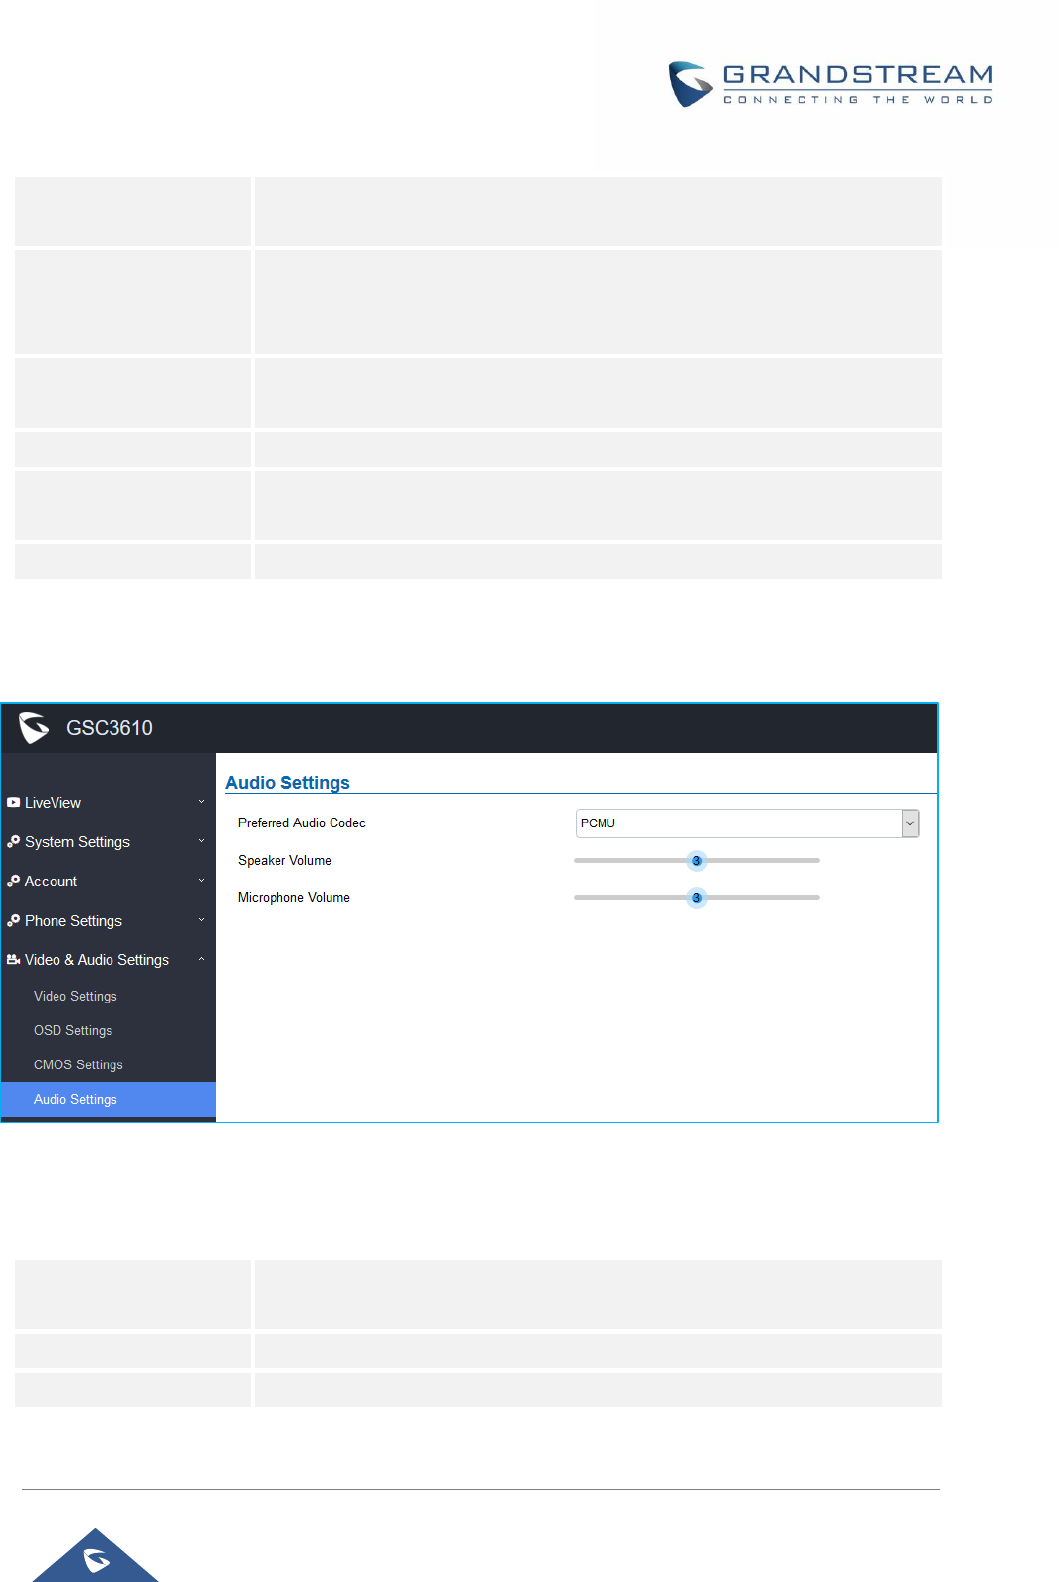This screenshot has width=1059, height=1582.
Task: Open the Account menu
Action: (x=108, y=881)
